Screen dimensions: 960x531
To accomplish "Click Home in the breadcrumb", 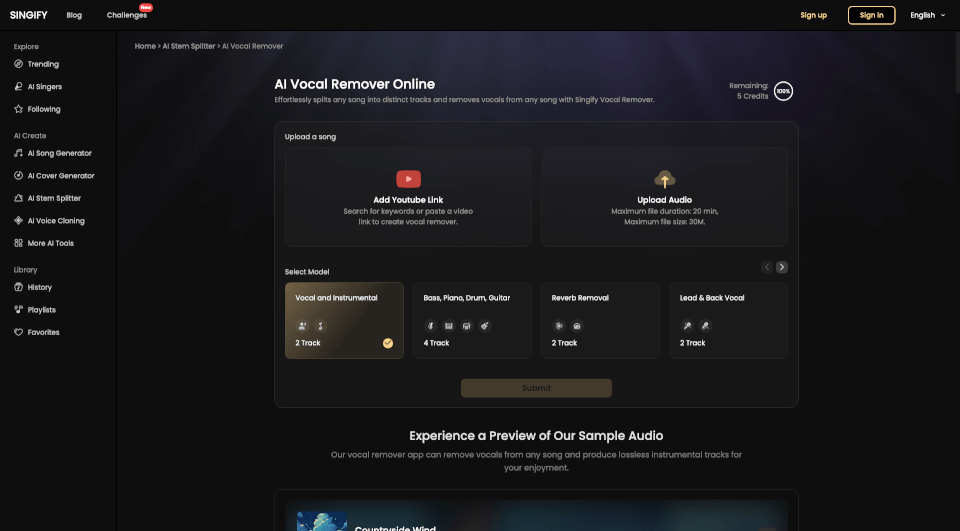I will [x=145, y=46].
